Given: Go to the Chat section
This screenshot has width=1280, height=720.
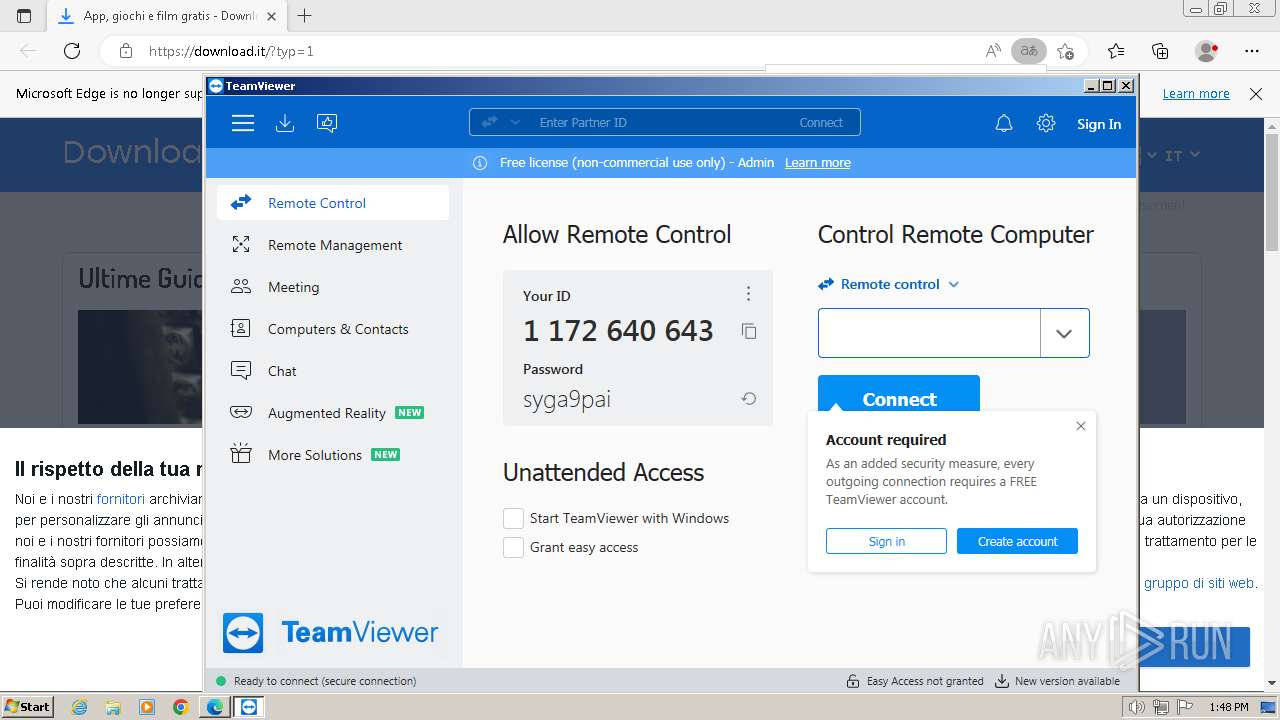Looking at the screenshot, I should [x=332, y=371].
